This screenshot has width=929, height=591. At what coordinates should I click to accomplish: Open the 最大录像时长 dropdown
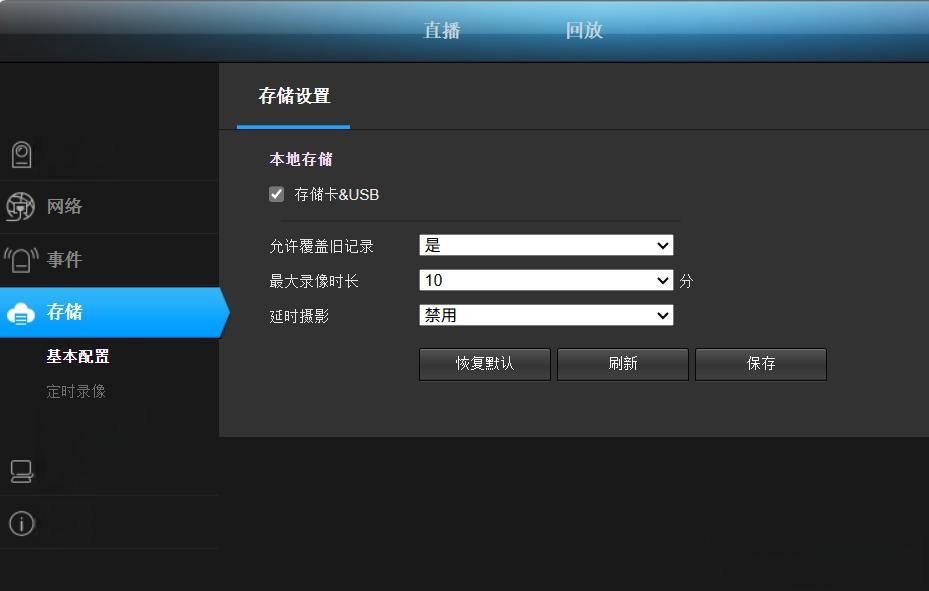pos(546,280)
